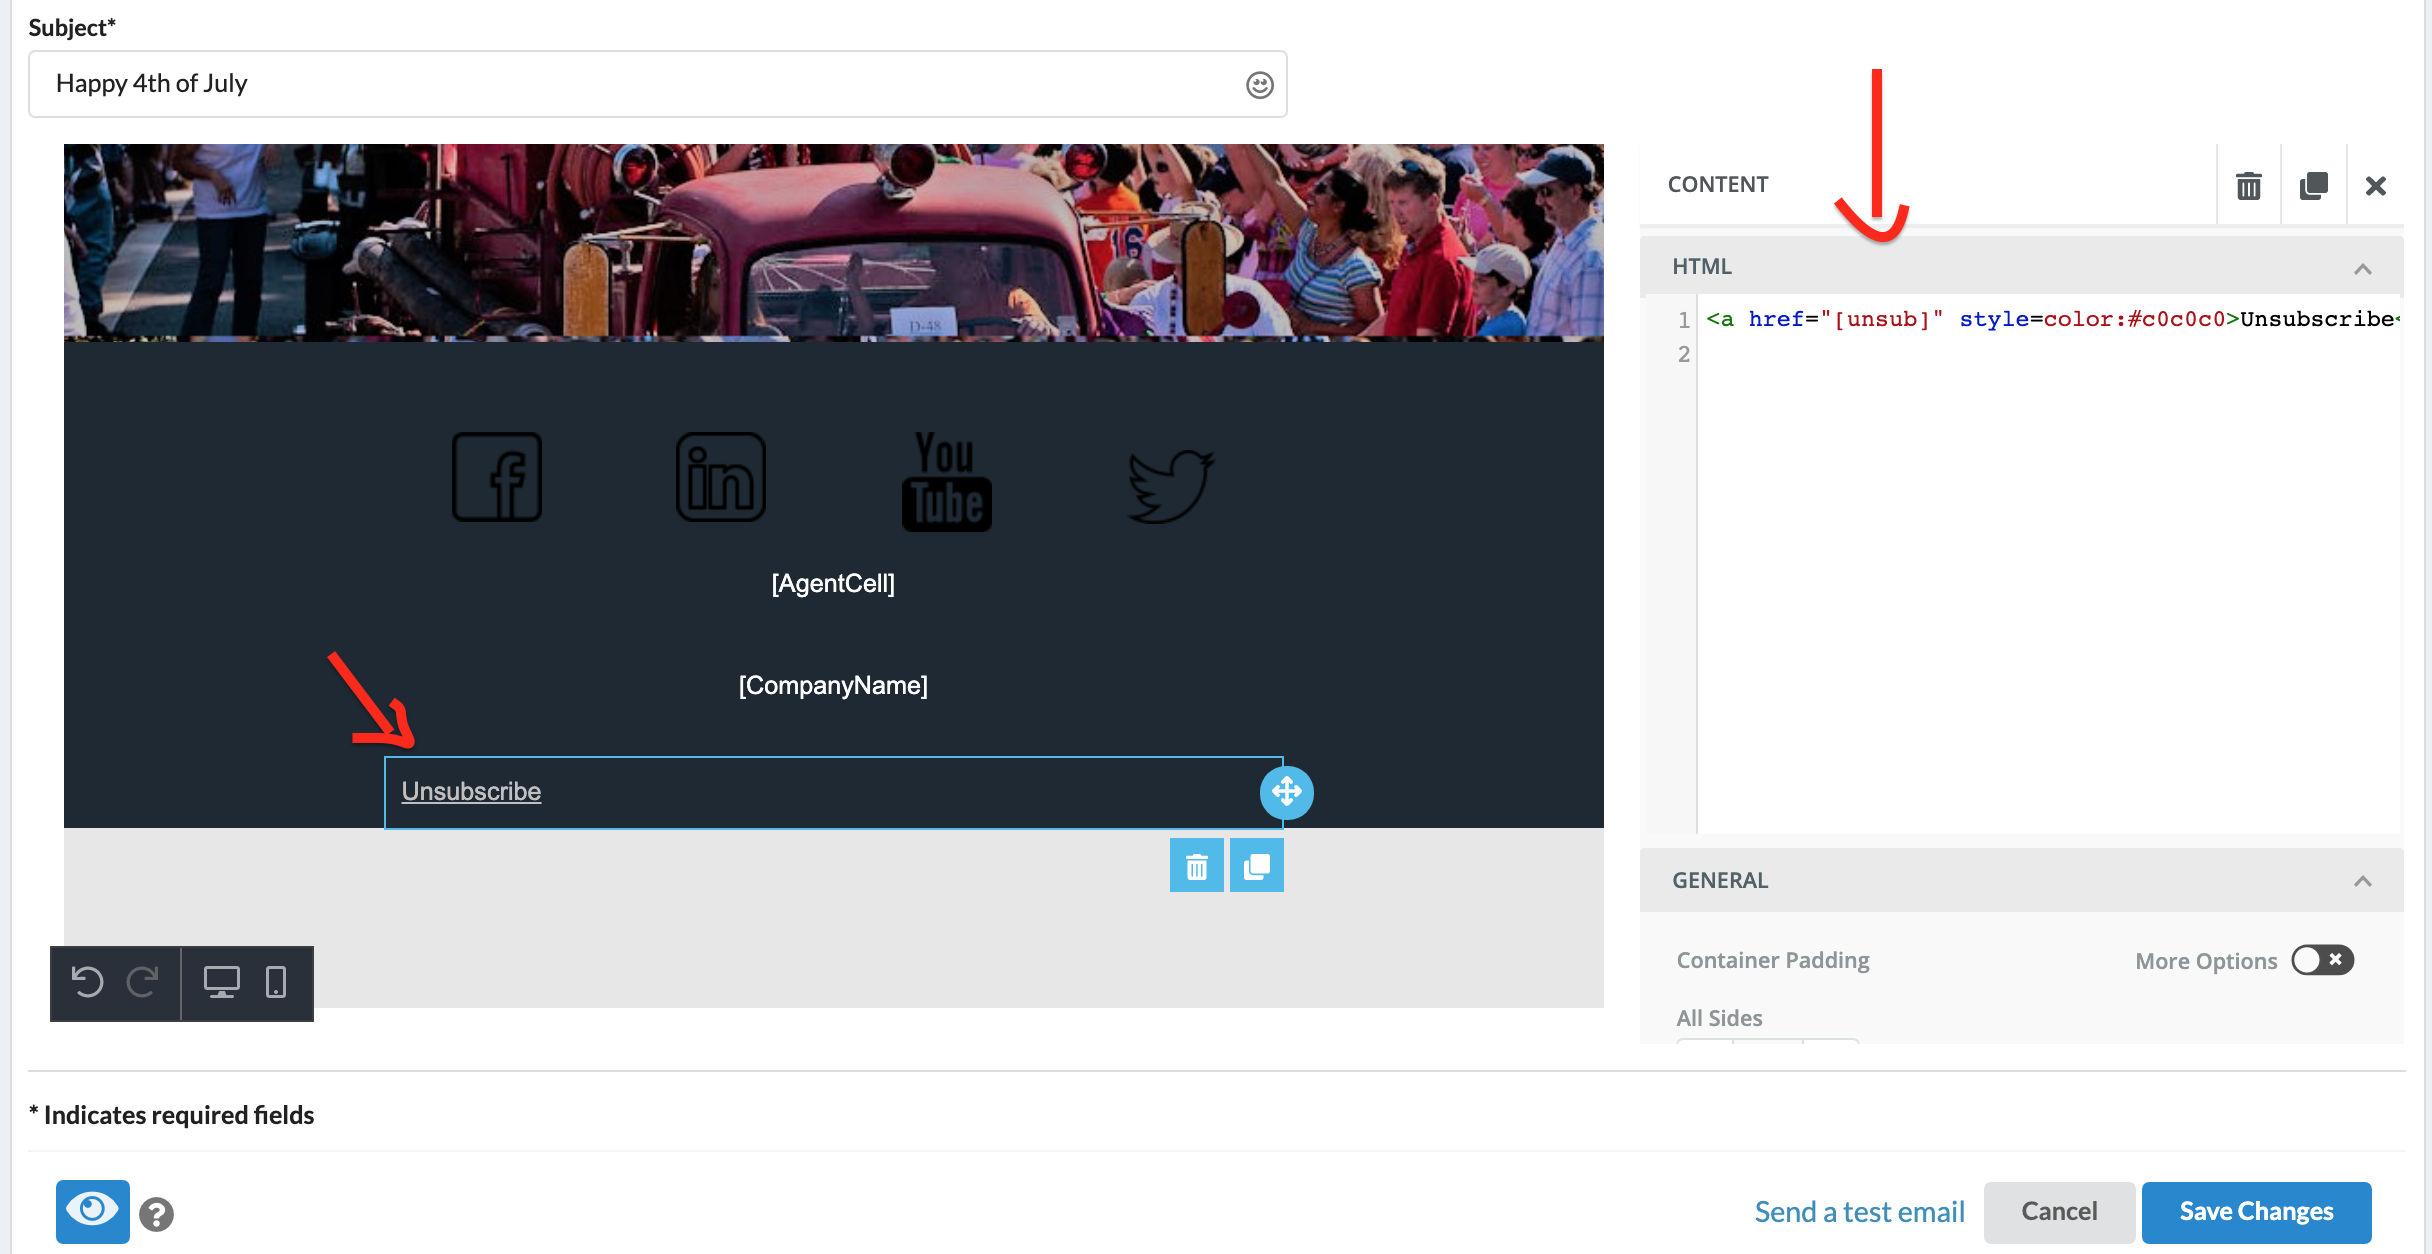Cancel editing the email
This screenshot has height=1254, width=2432.
[2058, 1211]
